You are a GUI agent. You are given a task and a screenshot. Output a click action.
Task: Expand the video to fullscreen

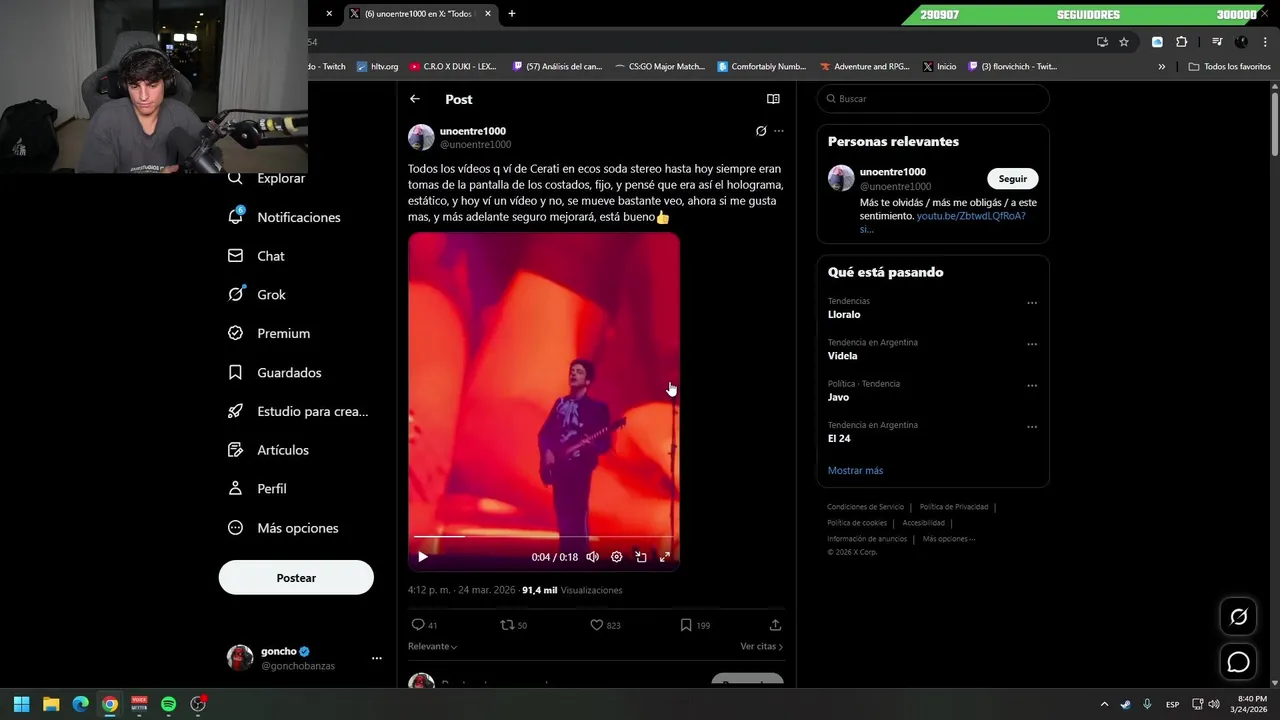tap(665, 557)
